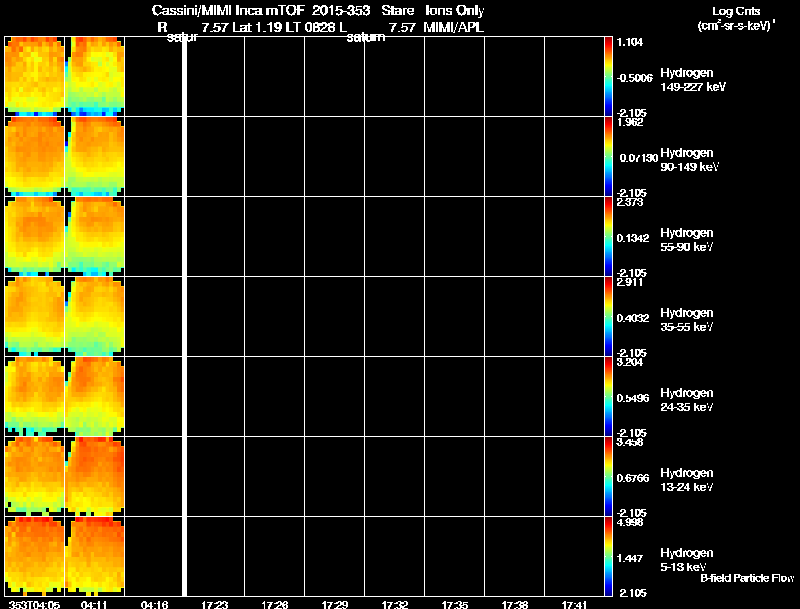
Task: Click the color bar beside Hydrogen 5-13 keV
Action: coord(608,557)
